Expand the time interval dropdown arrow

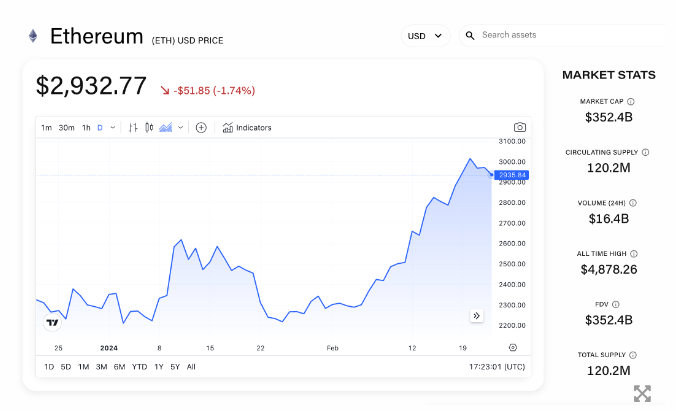113,128
